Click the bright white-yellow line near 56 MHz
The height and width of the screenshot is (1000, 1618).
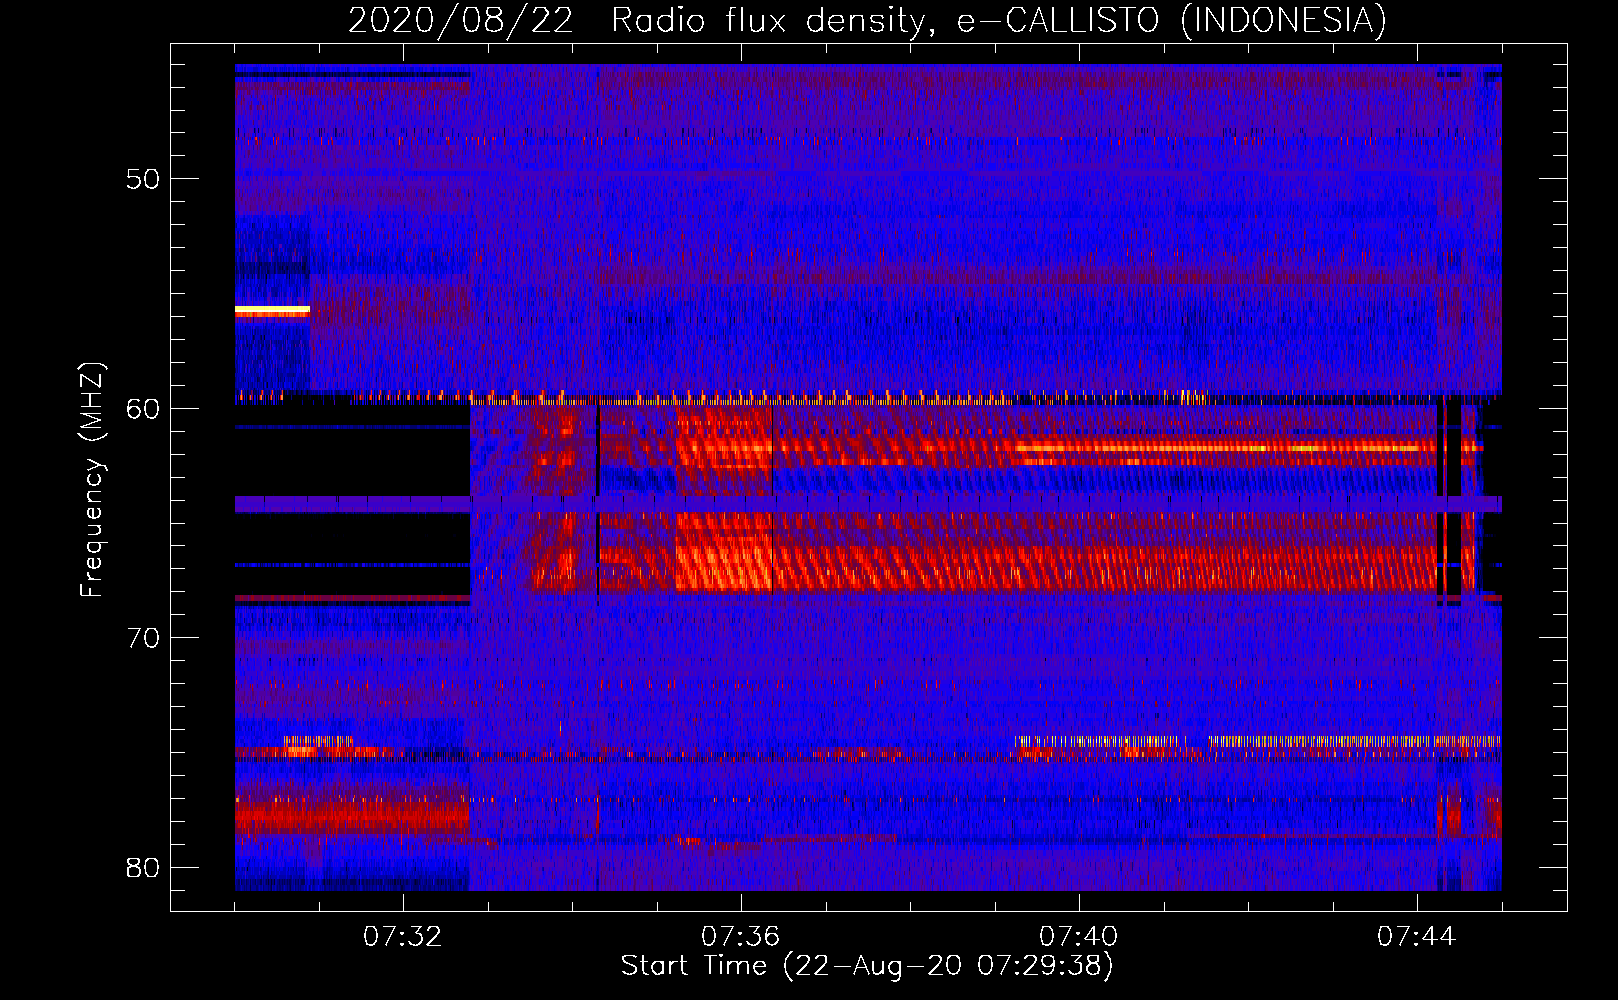pyautogui.click(x=272, y=311)
